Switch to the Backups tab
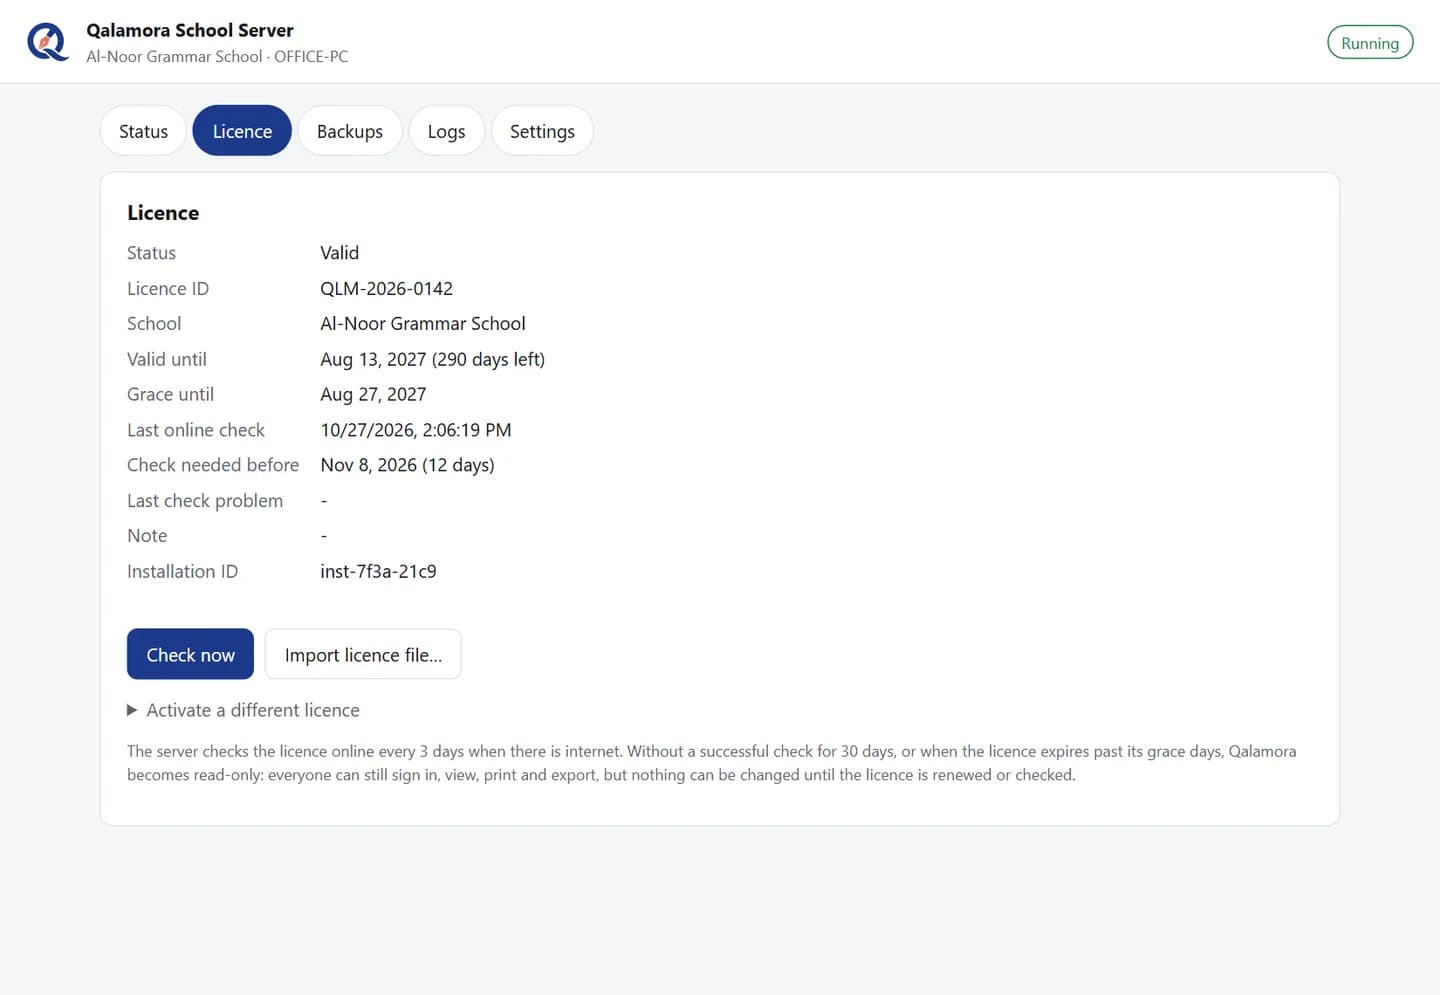Image resolution: width=1440 pixels, height=995 pixels. 350,131
